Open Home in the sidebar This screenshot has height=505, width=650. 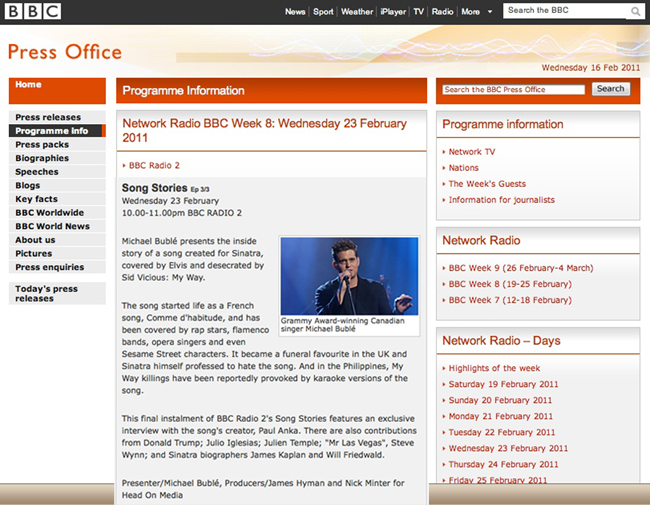click(57, 90)
